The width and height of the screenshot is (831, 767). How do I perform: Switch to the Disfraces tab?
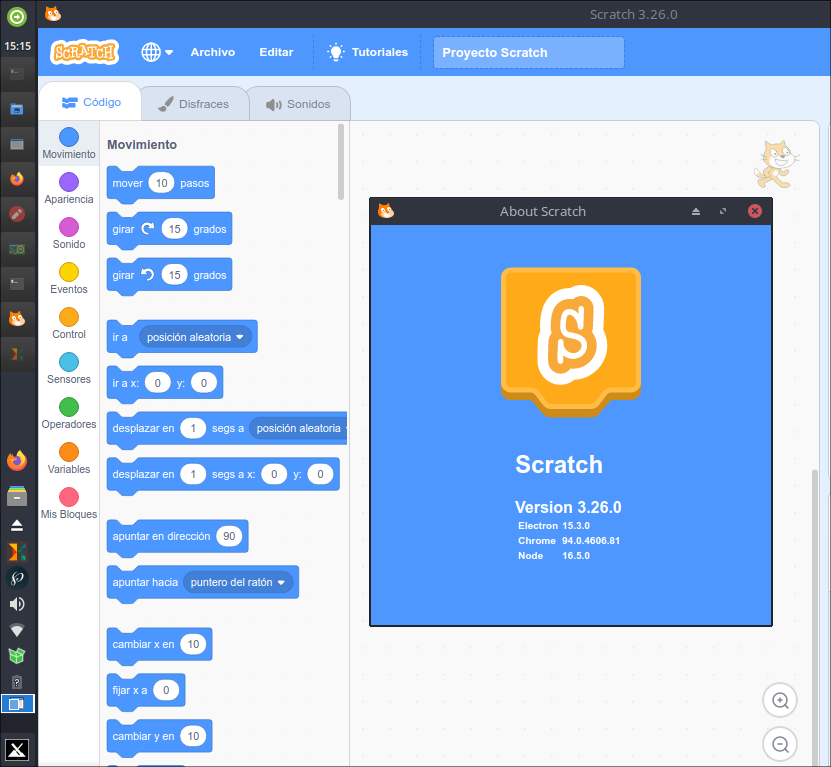coord(195,104)
